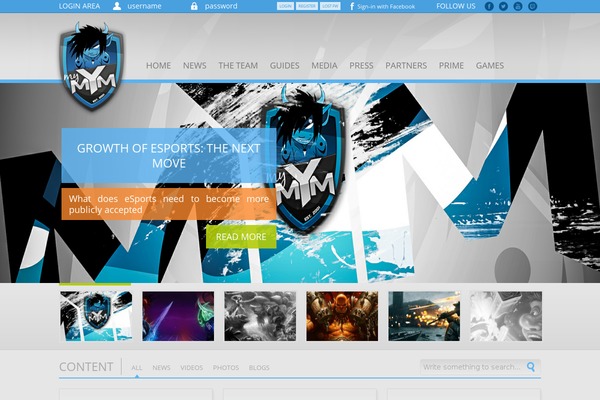Open the YouTube follow icon
Screen dimensions: 600x400
[518, 6]
